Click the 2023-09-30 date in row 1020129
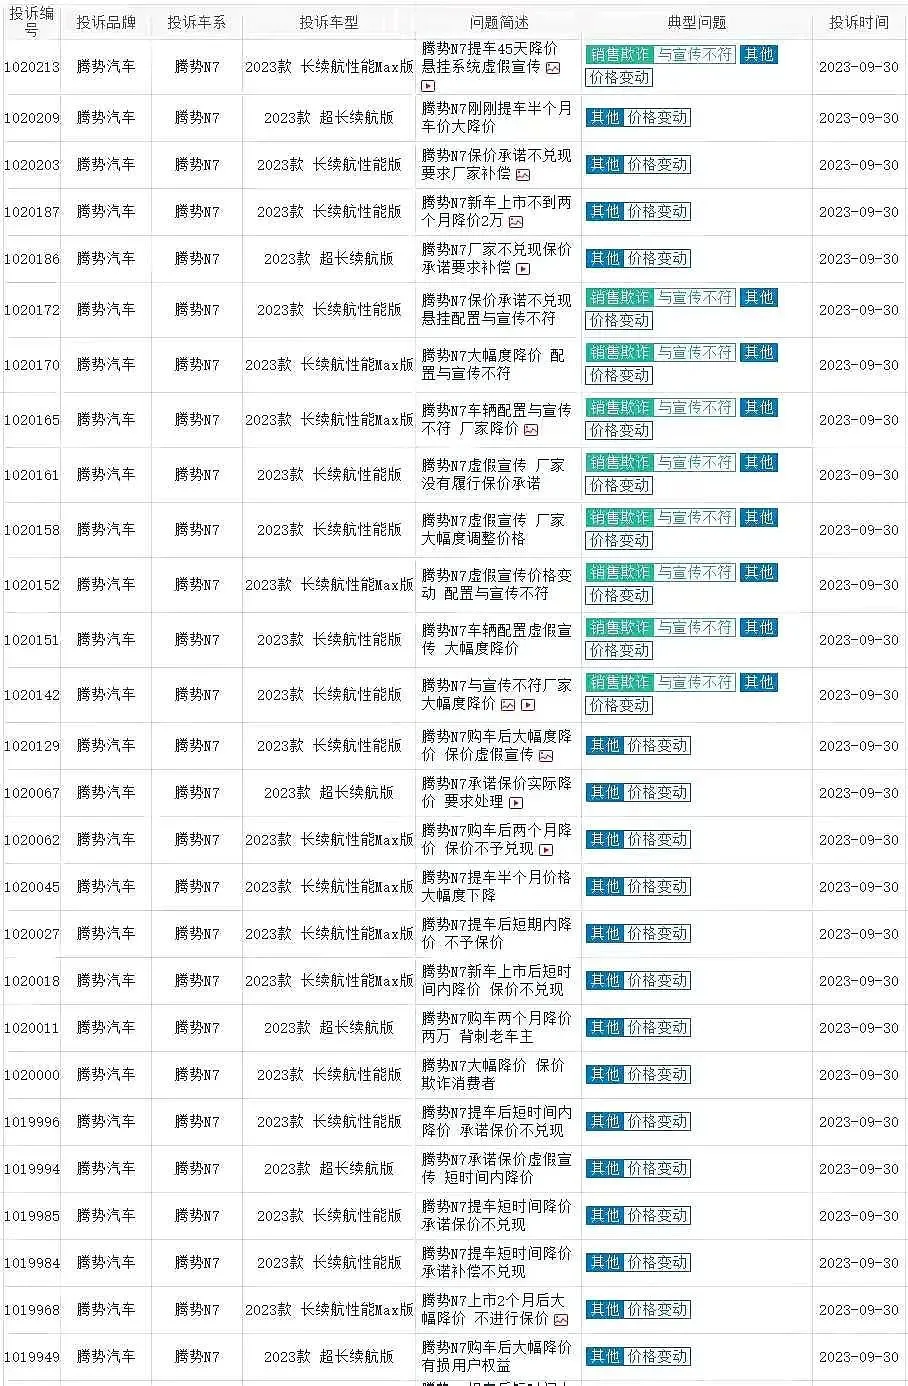The width and height of the screenshot is (908, 1386). tap(859, 746)
